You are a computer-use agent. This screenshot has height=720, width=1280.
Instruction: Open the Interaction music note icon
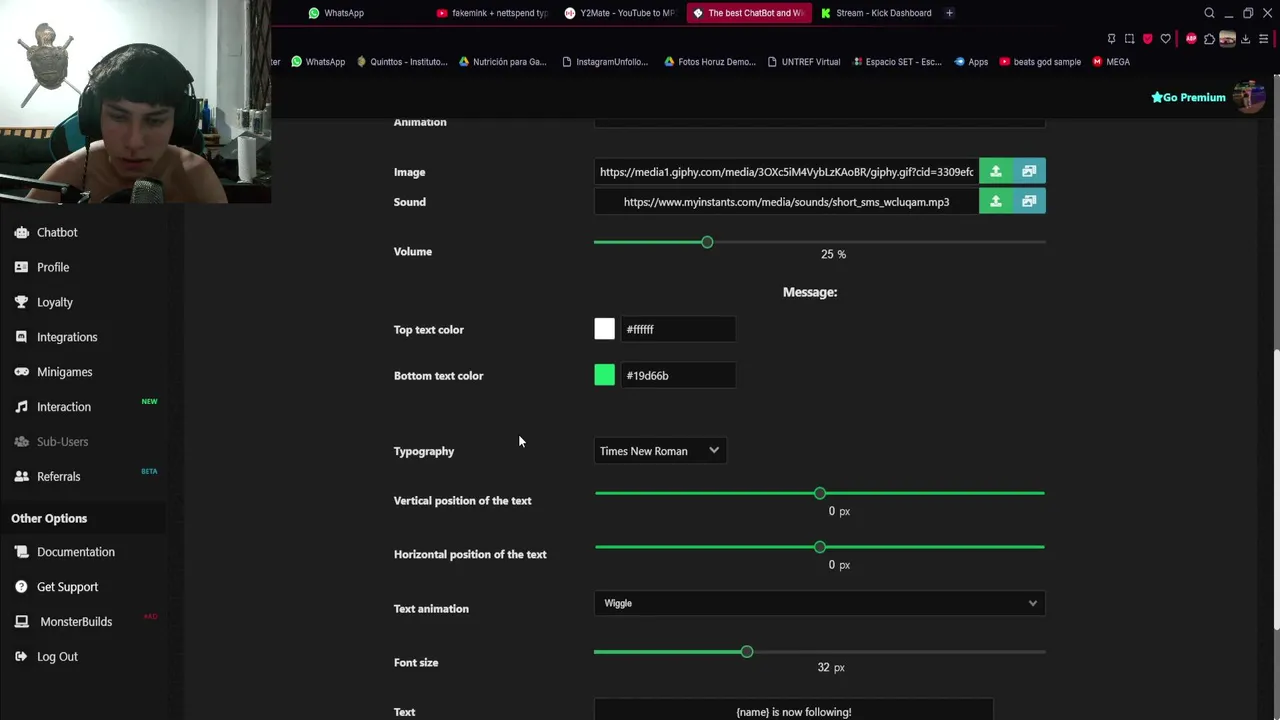(21, 407)
